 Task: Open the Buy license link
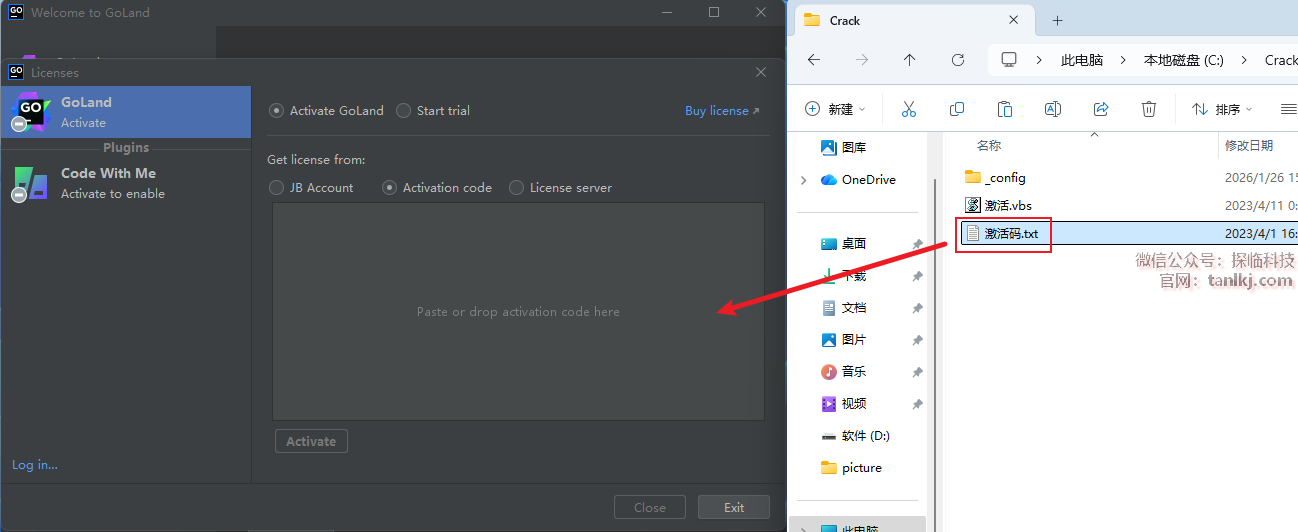tap(721, 111)
